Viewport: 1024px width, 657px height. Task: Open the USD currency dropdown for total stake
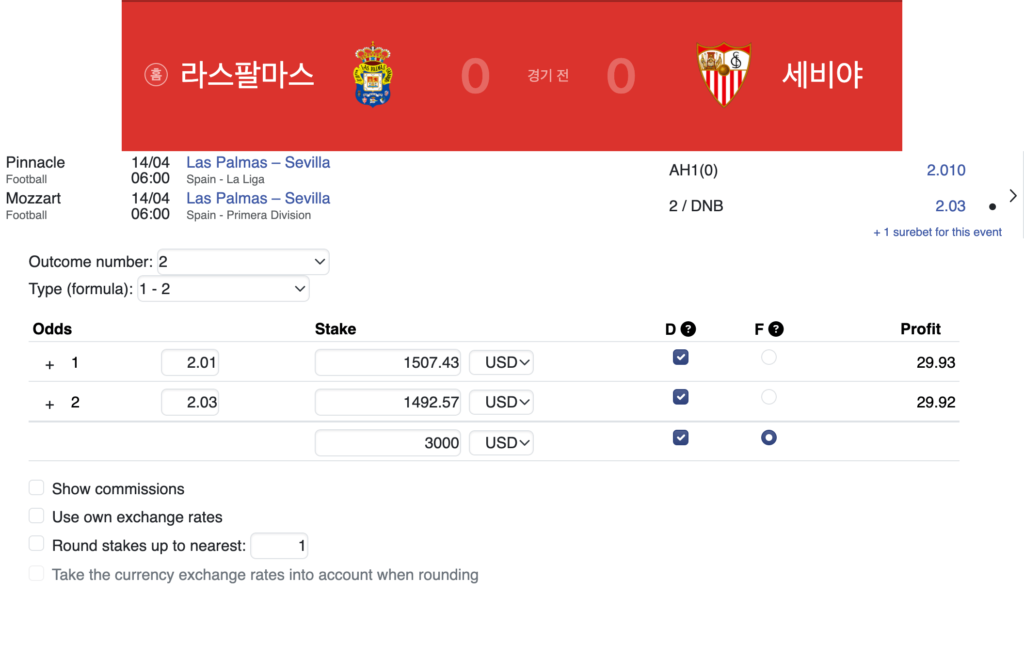click(501, 442)
